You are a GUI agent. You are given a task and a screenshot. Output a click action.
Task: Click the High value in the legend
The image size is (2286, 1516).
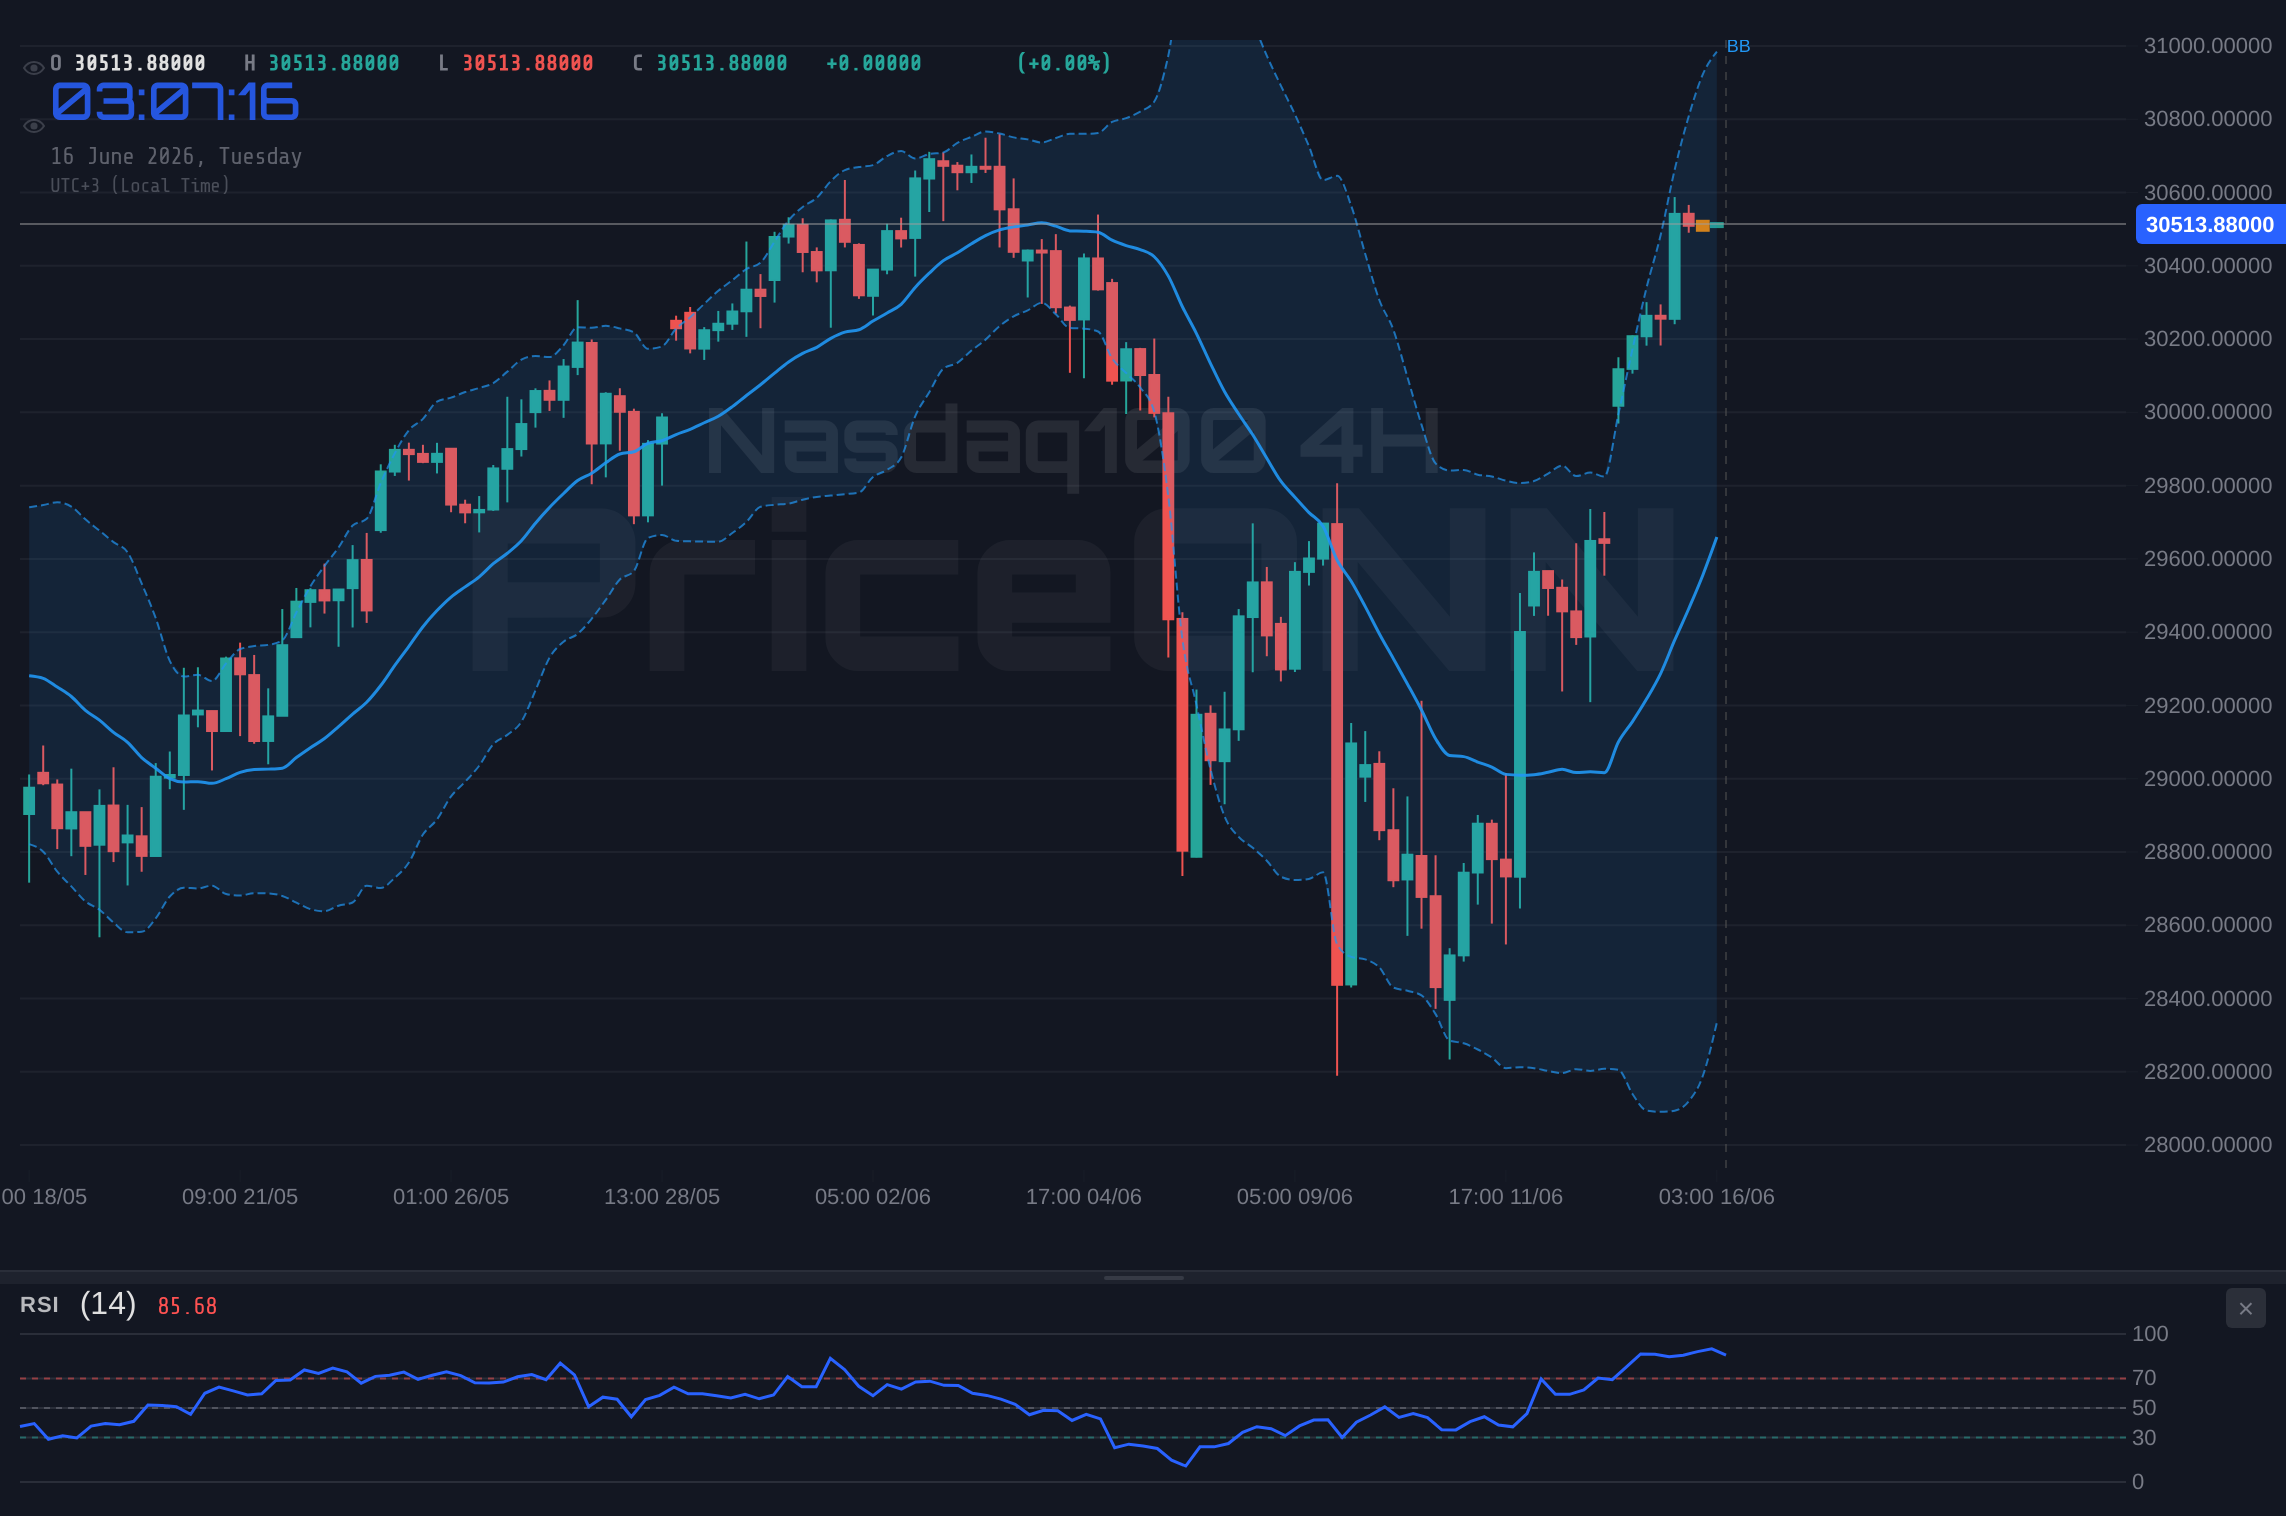[x=334, y=63]
